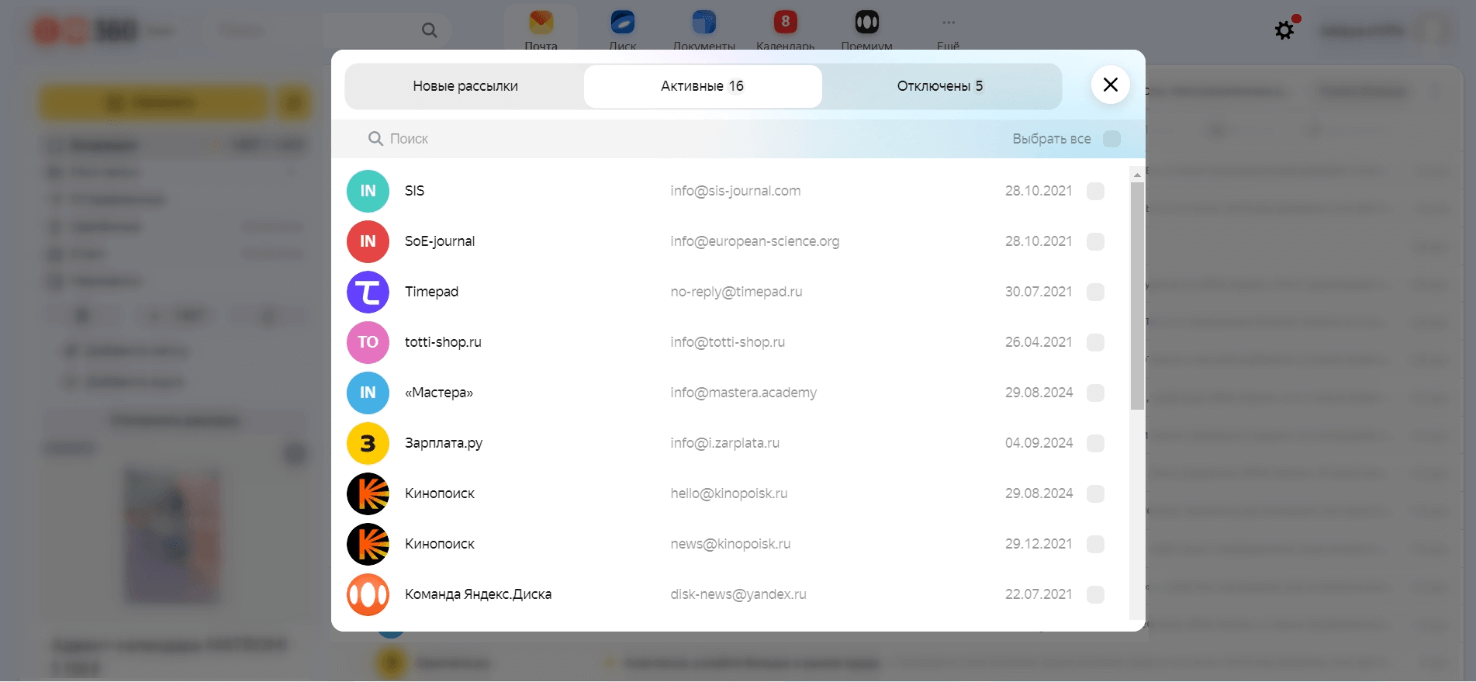This screenshot has height=682, width=1476.
Task: Click the info@sis-journal.com address
Action: [735, 191]
